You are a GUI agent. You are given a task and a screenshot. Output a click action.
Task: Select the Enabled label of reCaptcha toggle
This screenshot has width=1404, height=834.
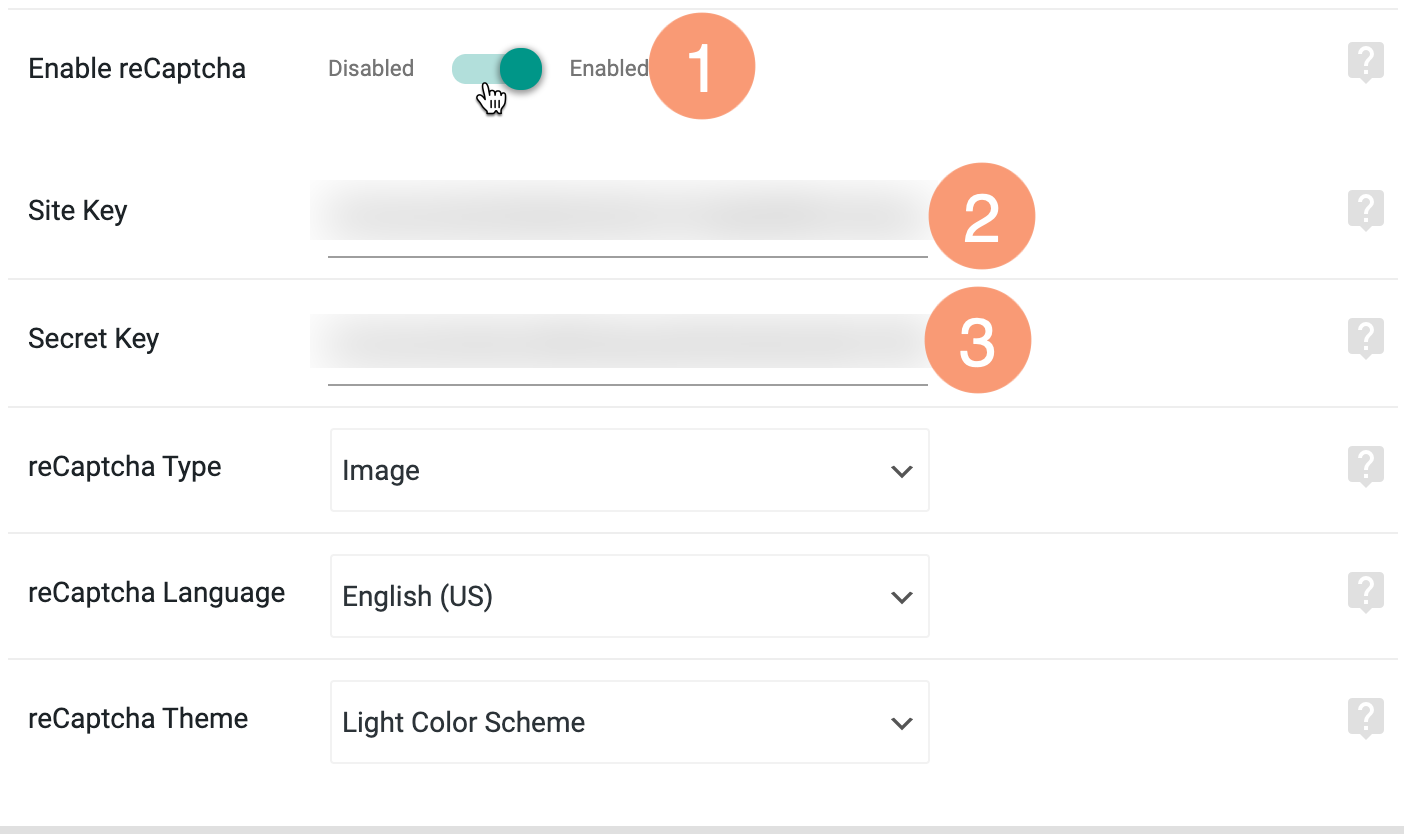pyautogui.click(x=609, y=68)
